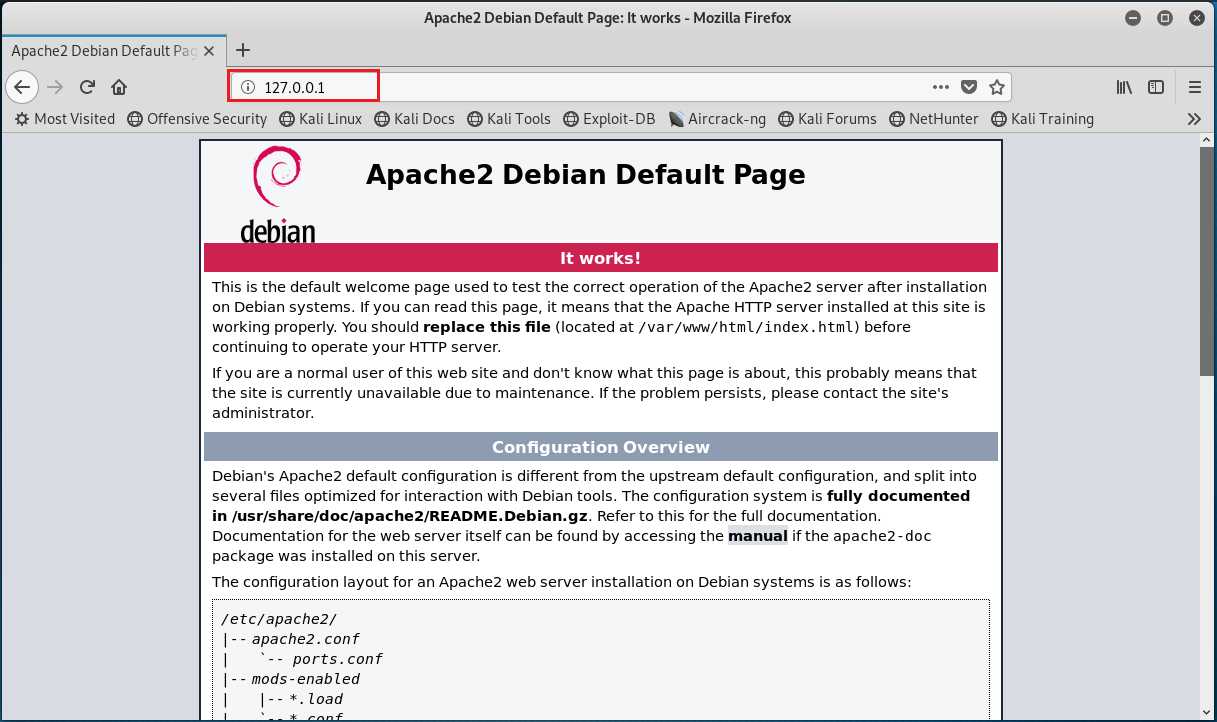This screenshot has width=1217, height=722.
Task: Close the Firefox window
Action: tap(1196, 18)
